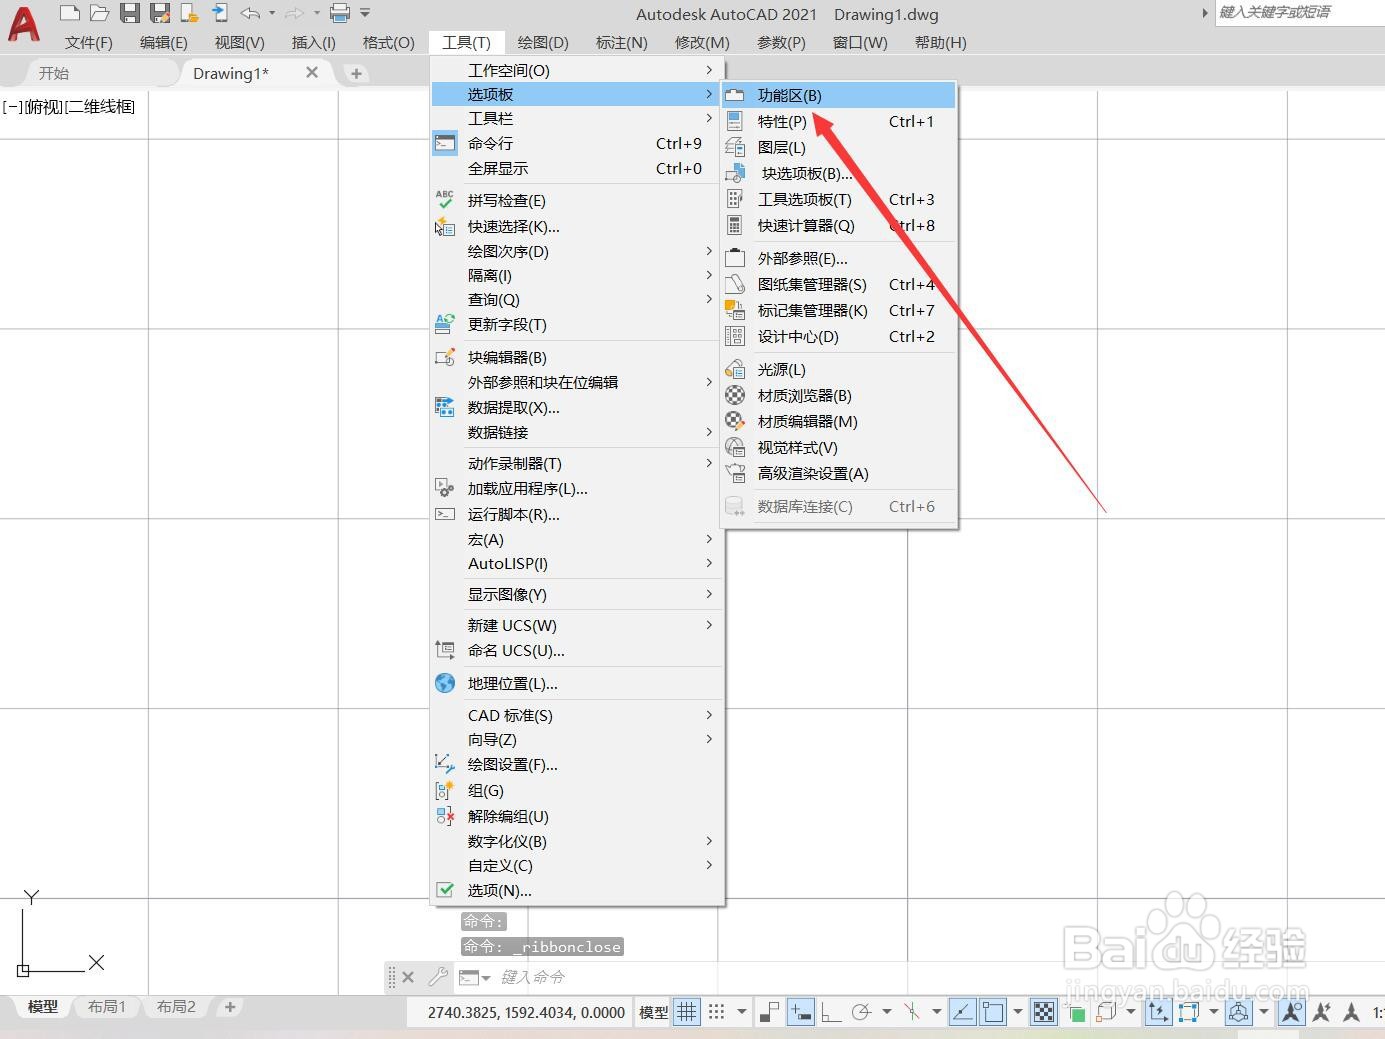
Task: Click the Plot printer icon
Action: pyautogui.click(x=340, y=13)
